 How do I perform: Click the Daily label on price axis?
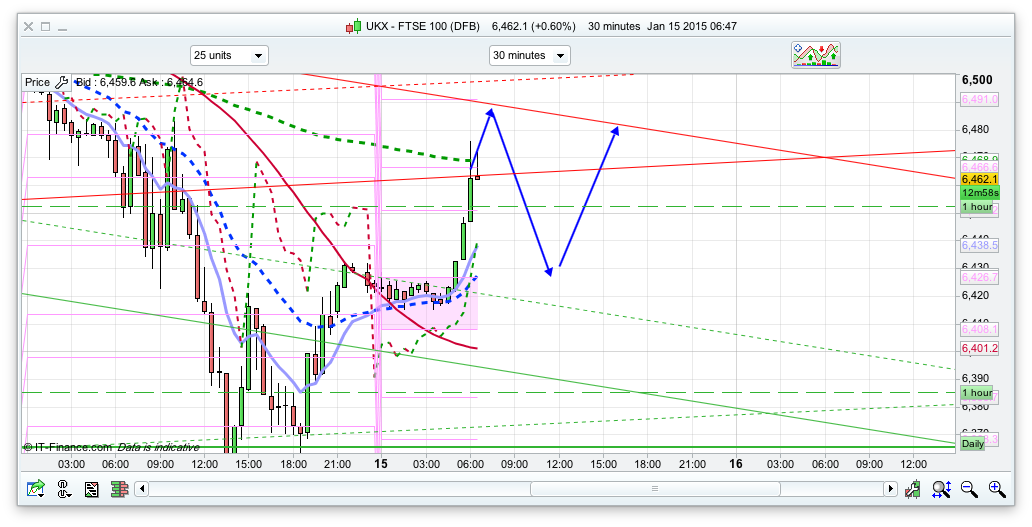pos(972,443)
